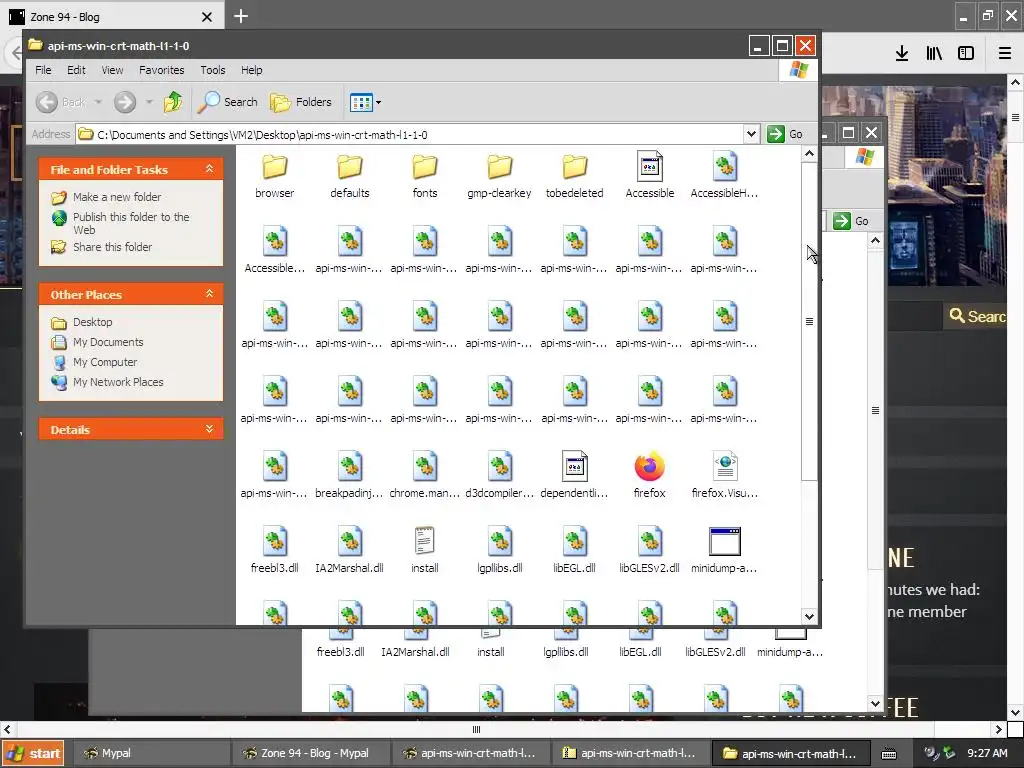This screenshot has width=1024, height=768.
Task: Click Publish this folder to the Web
Action: 131,223
